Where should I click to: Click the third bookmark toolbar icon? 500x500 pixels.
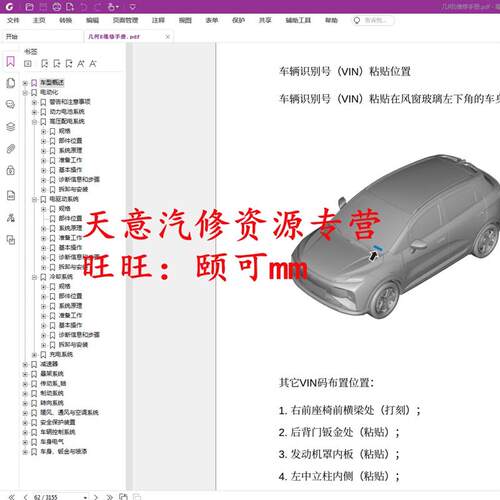point(69,63)
